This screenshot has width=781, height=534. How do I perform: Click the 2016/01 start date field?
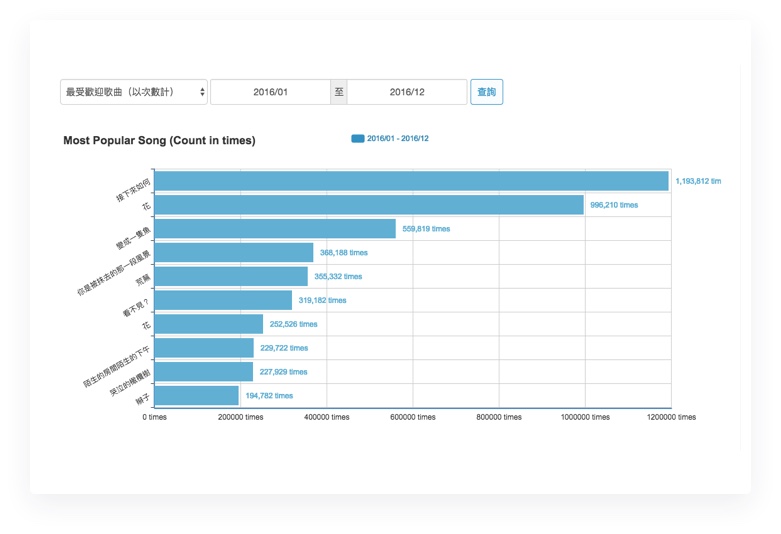pos(270,92)
